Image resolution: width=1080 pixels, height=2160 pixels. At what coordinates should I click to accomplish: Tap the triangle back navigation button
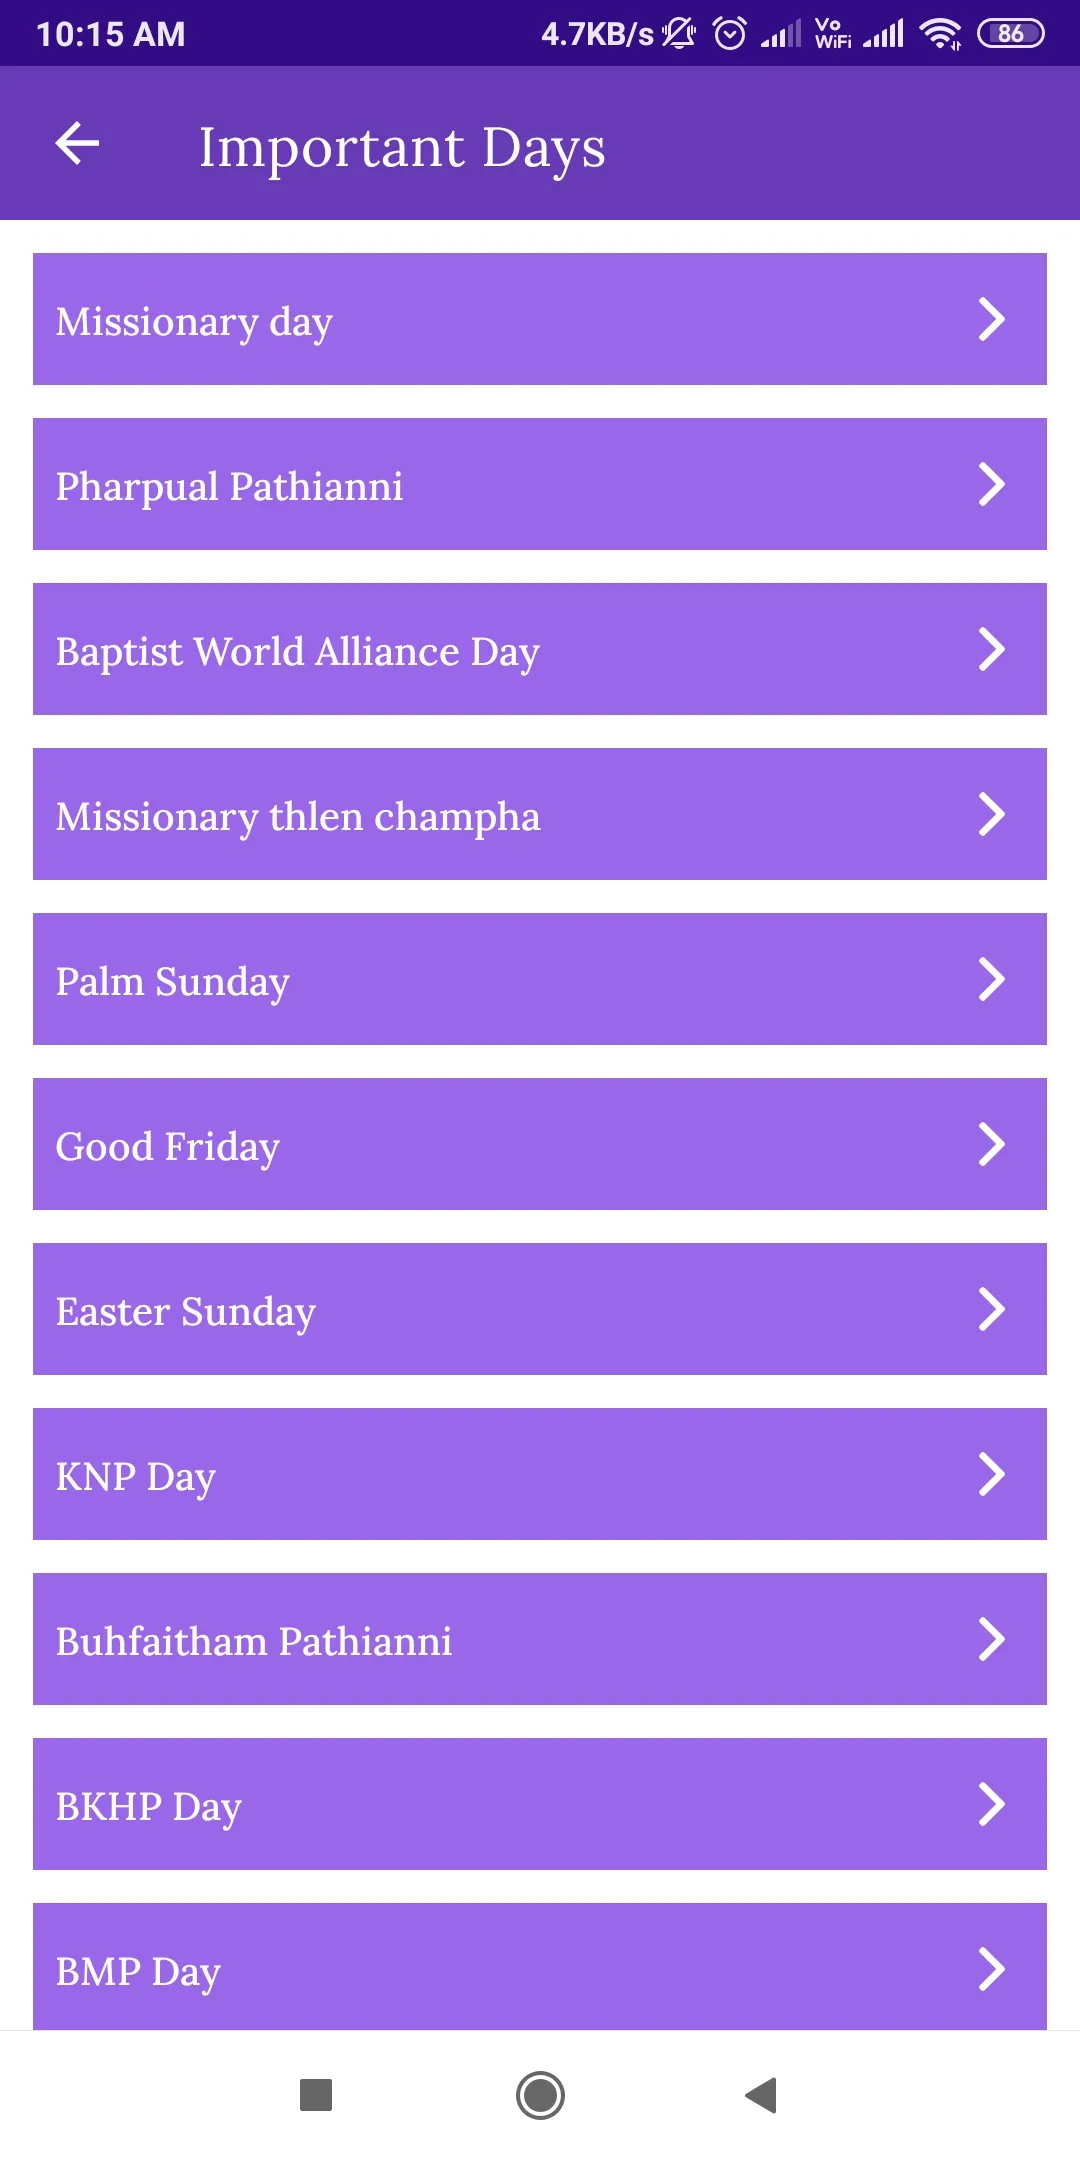[x=762, y=2095]
